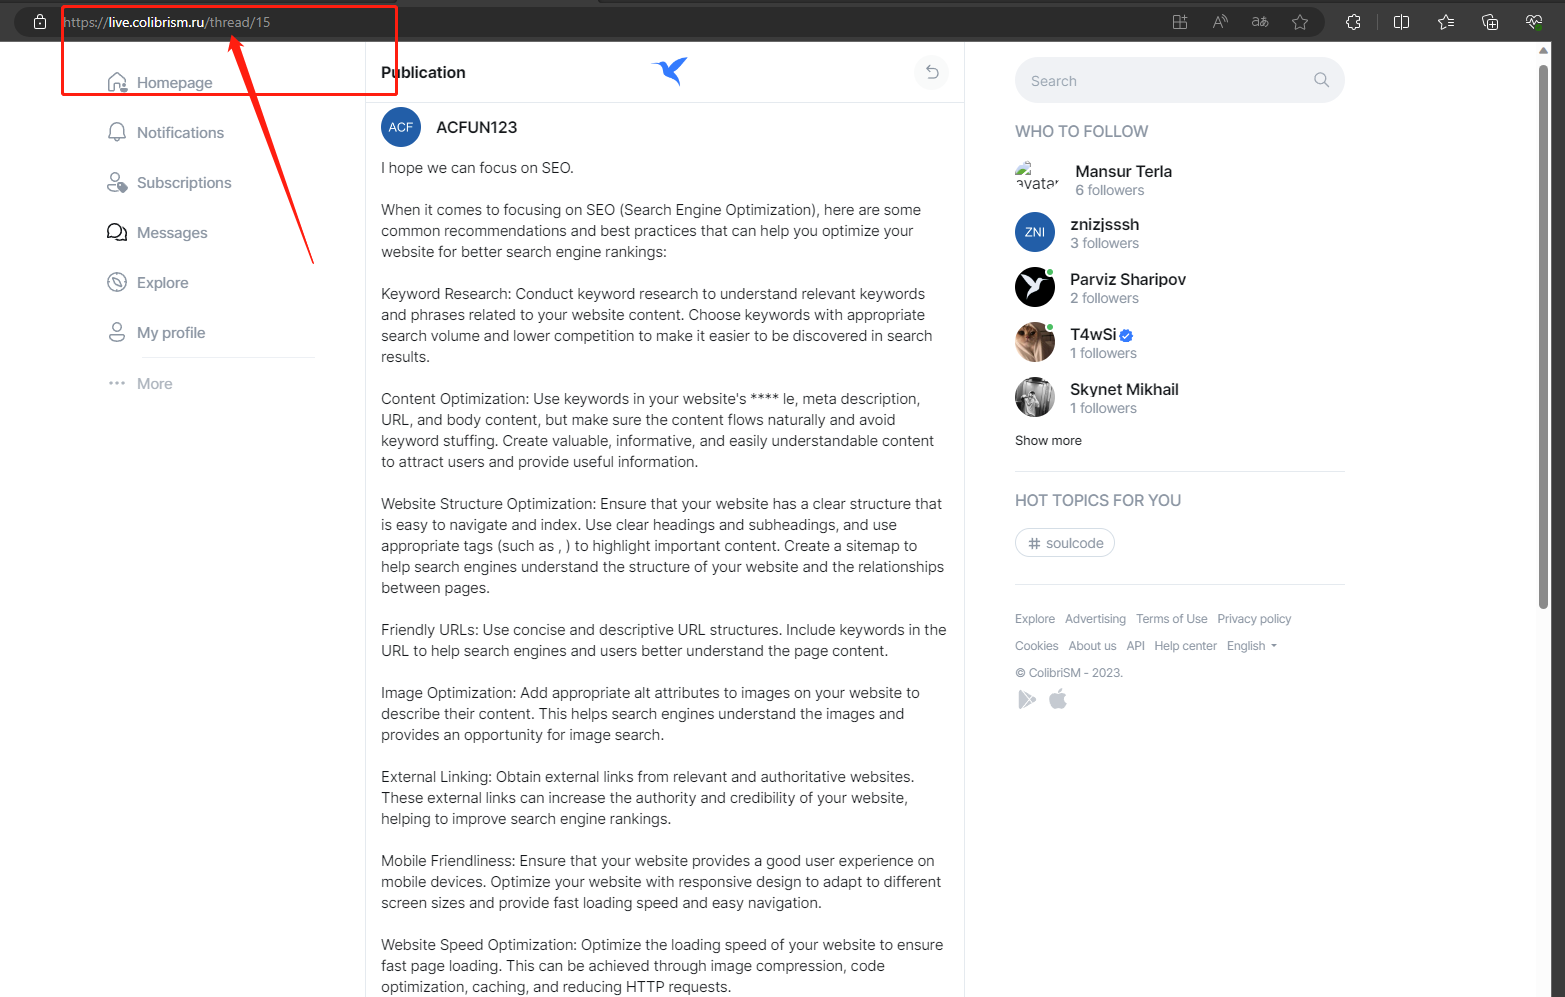Open Messages from the sidebar
Viewport: 1565px width, 997px height.
tap(158, 233)
